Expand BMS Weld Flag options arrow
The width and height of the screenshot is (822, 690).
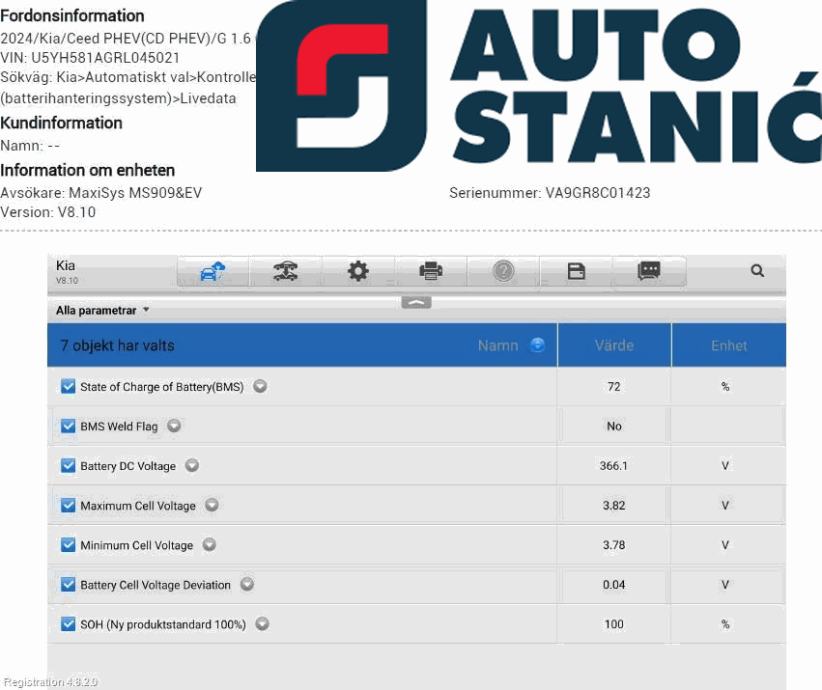174,426
